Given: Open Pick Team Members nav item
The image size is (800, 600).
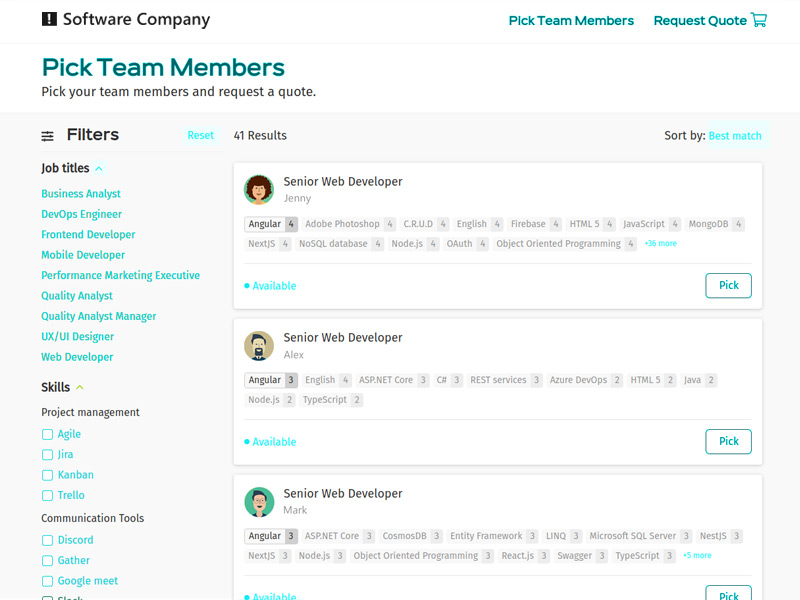Looking at the screenshot, I should pos(571,20).
